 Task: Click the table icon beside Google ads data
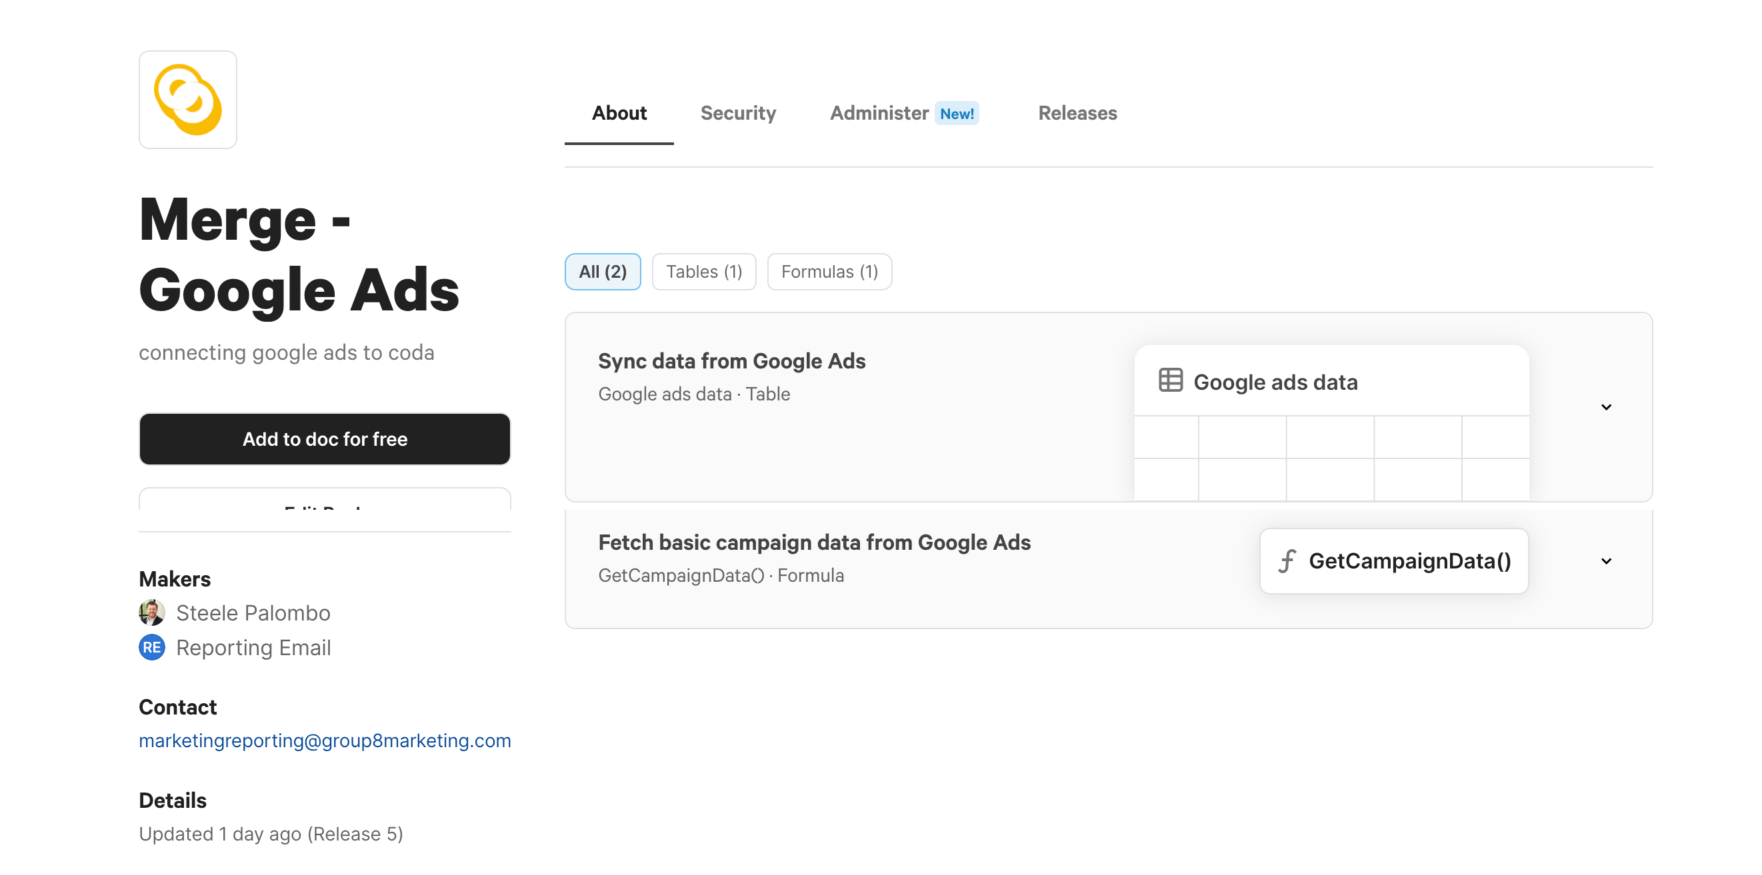click(1170, 381)
